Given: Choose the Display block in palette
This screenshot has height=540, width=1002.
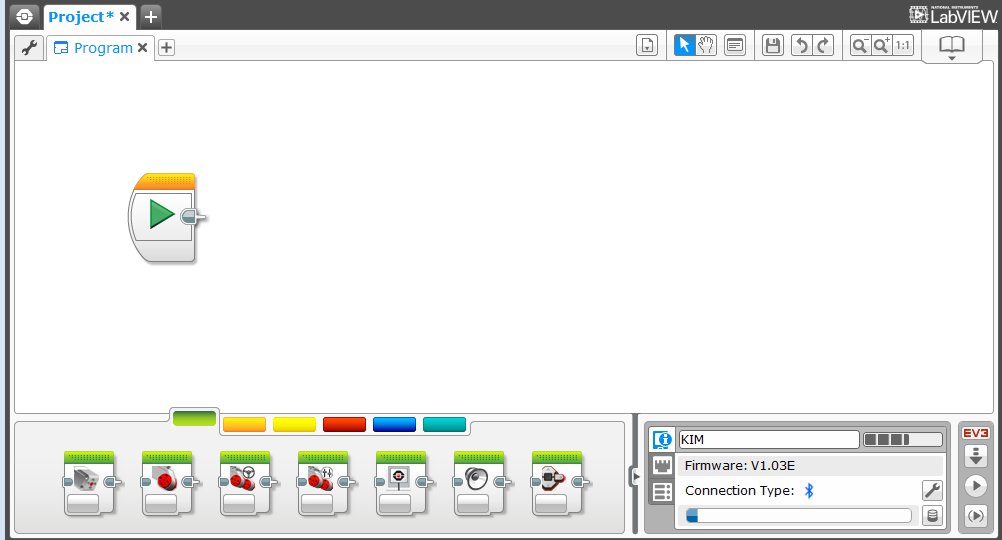Looking at the screenshot, I should (400, 482).
